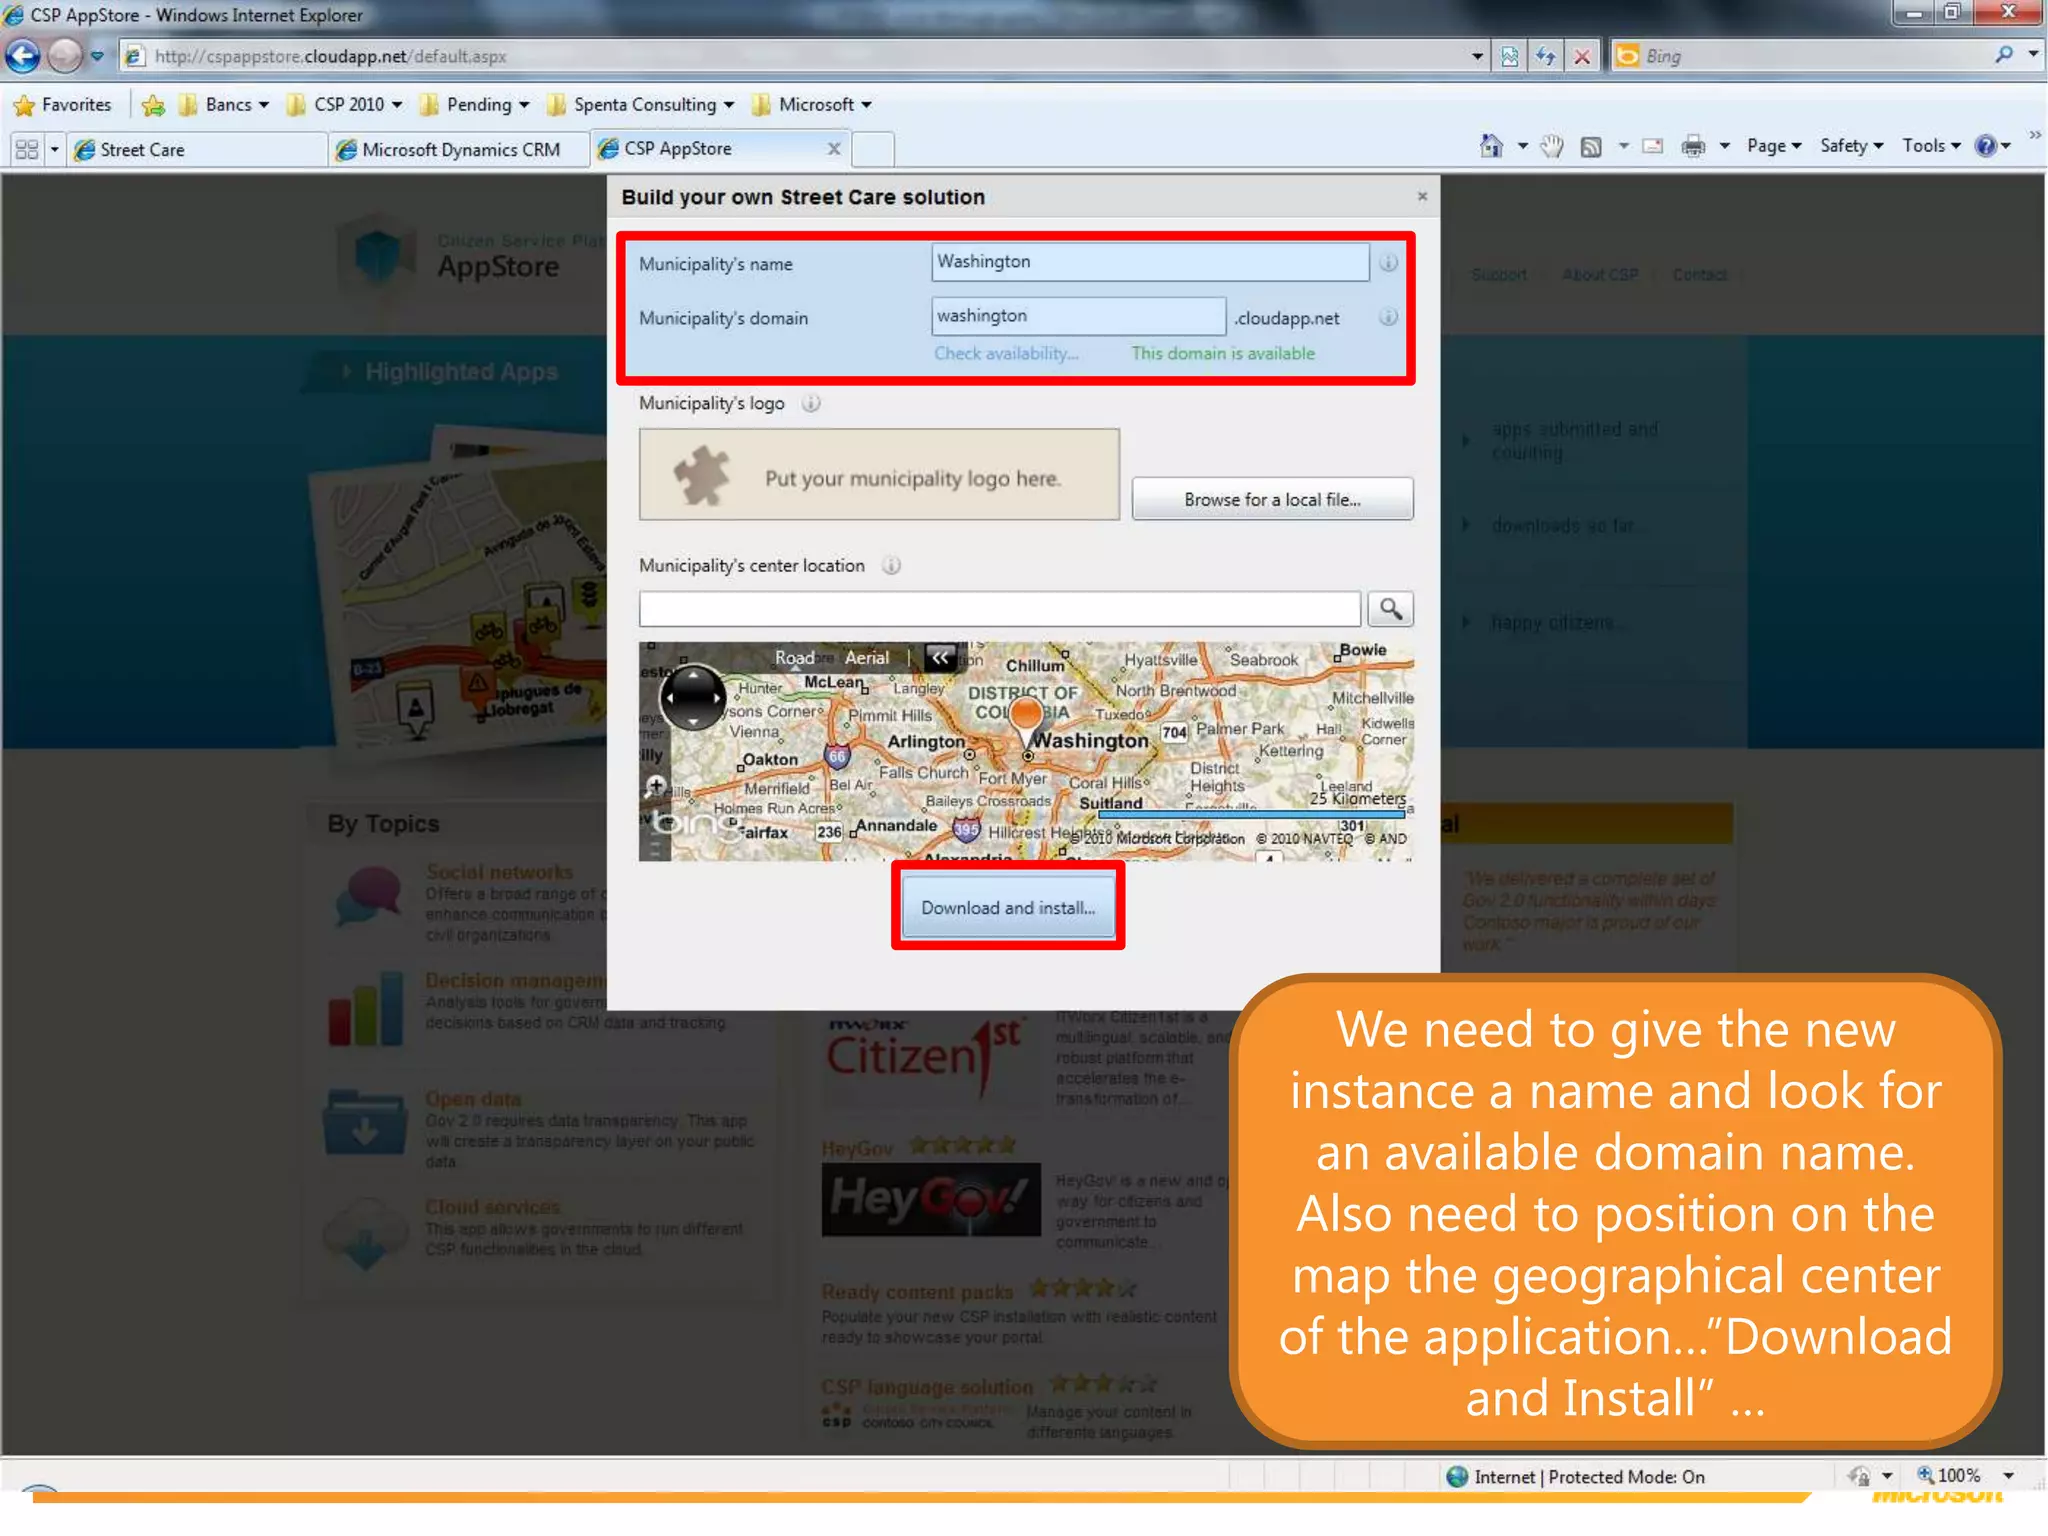Click the Municipality's name text field

tap(1150, 262)
